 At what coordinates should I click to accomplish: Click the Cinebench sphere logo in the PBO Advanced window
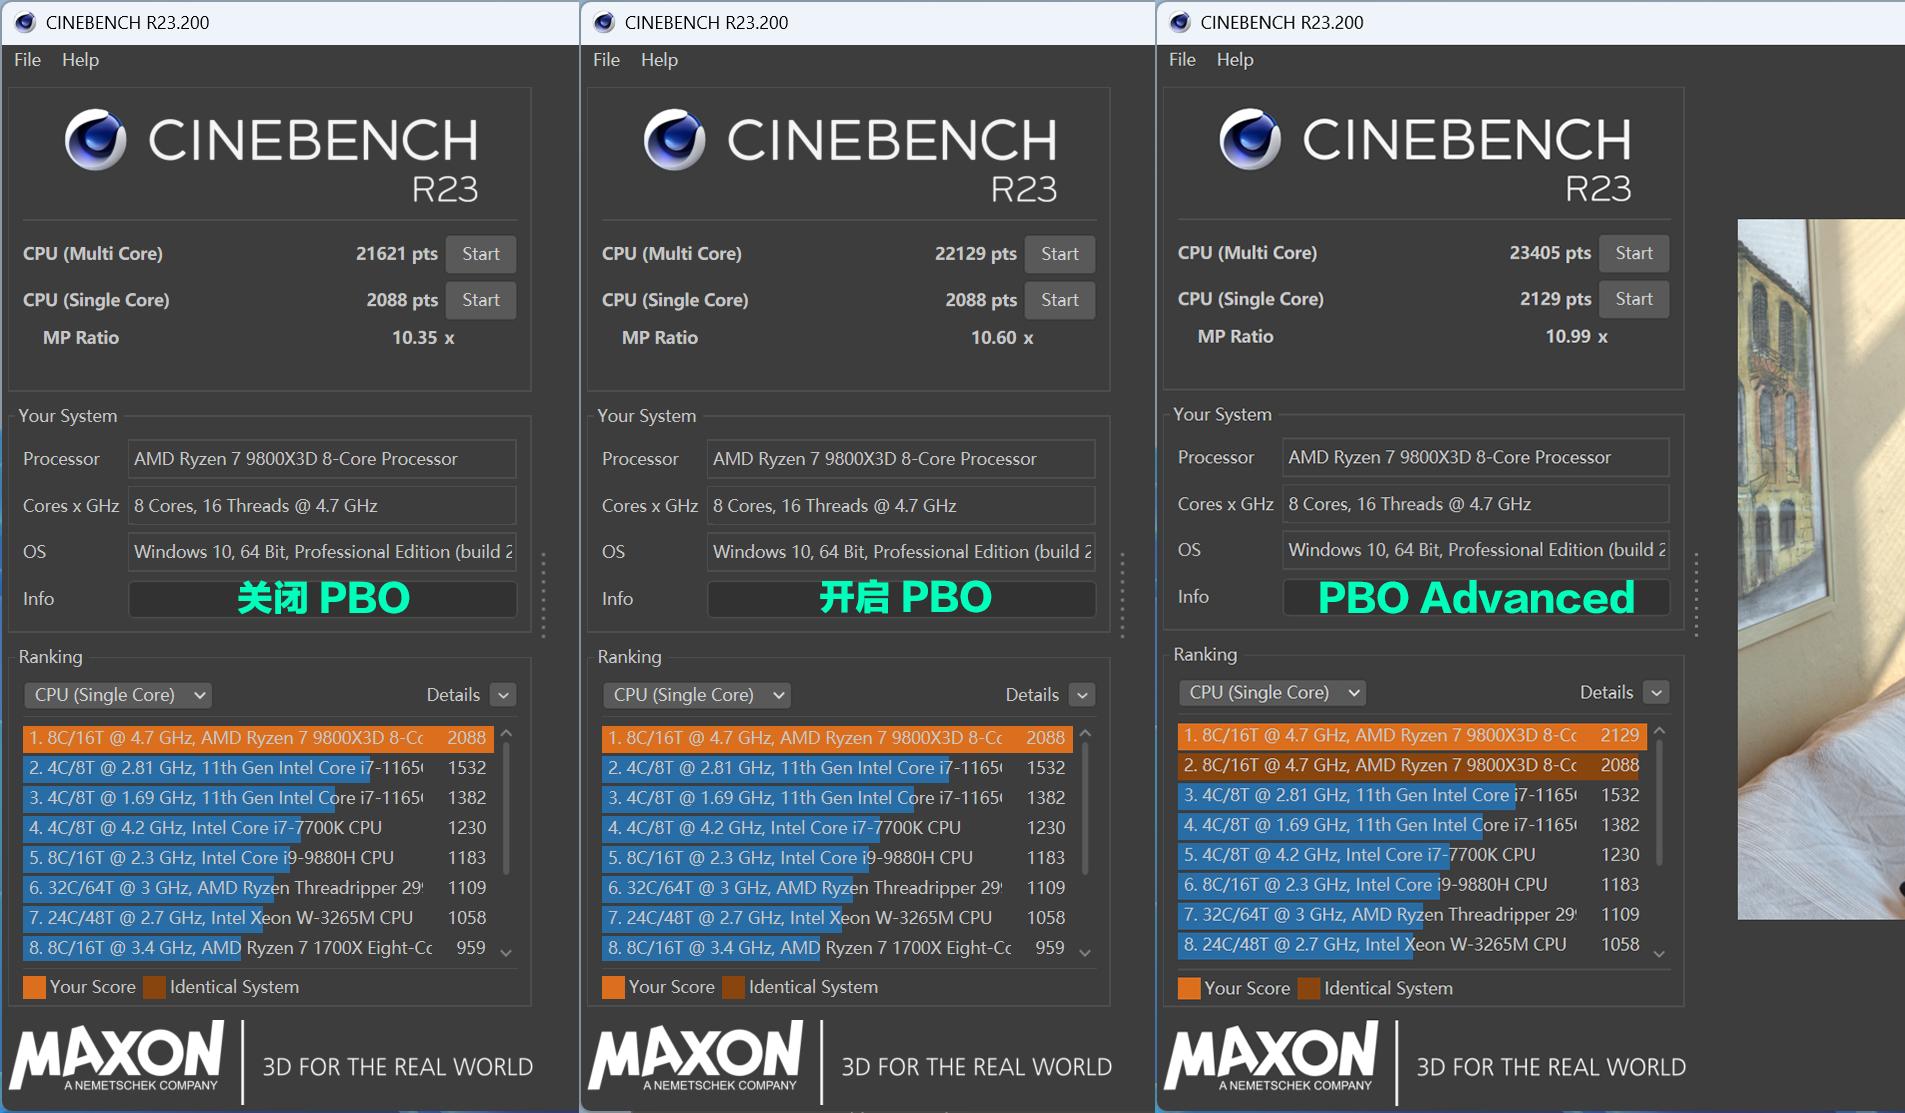[1249, 140]
